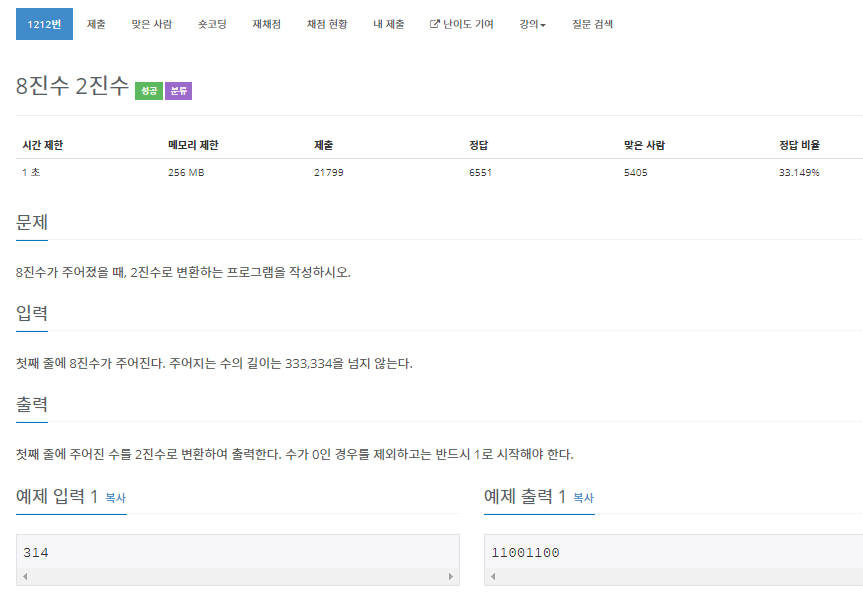Open the 1212번 problem tab
This screenshot has height=602, width=863.
coord(44,24)
